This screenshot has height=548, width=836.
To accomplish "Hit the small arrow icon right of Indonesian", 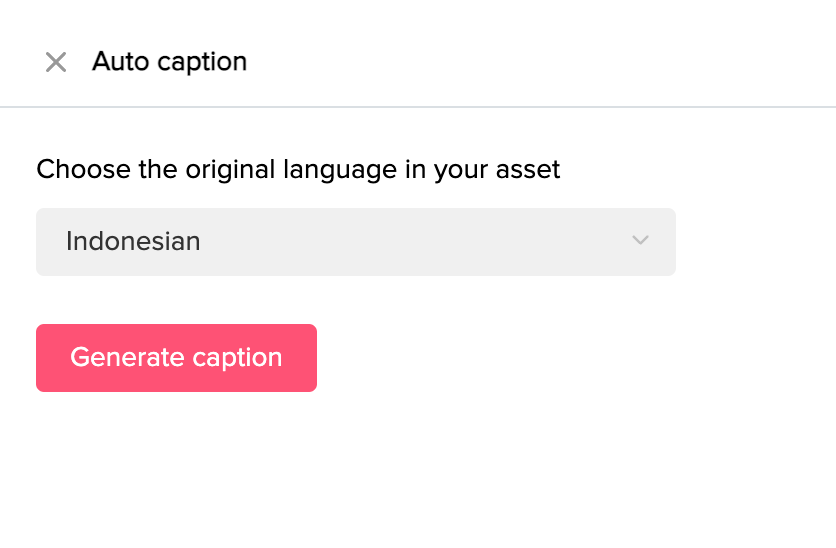I will pos(641,241).
